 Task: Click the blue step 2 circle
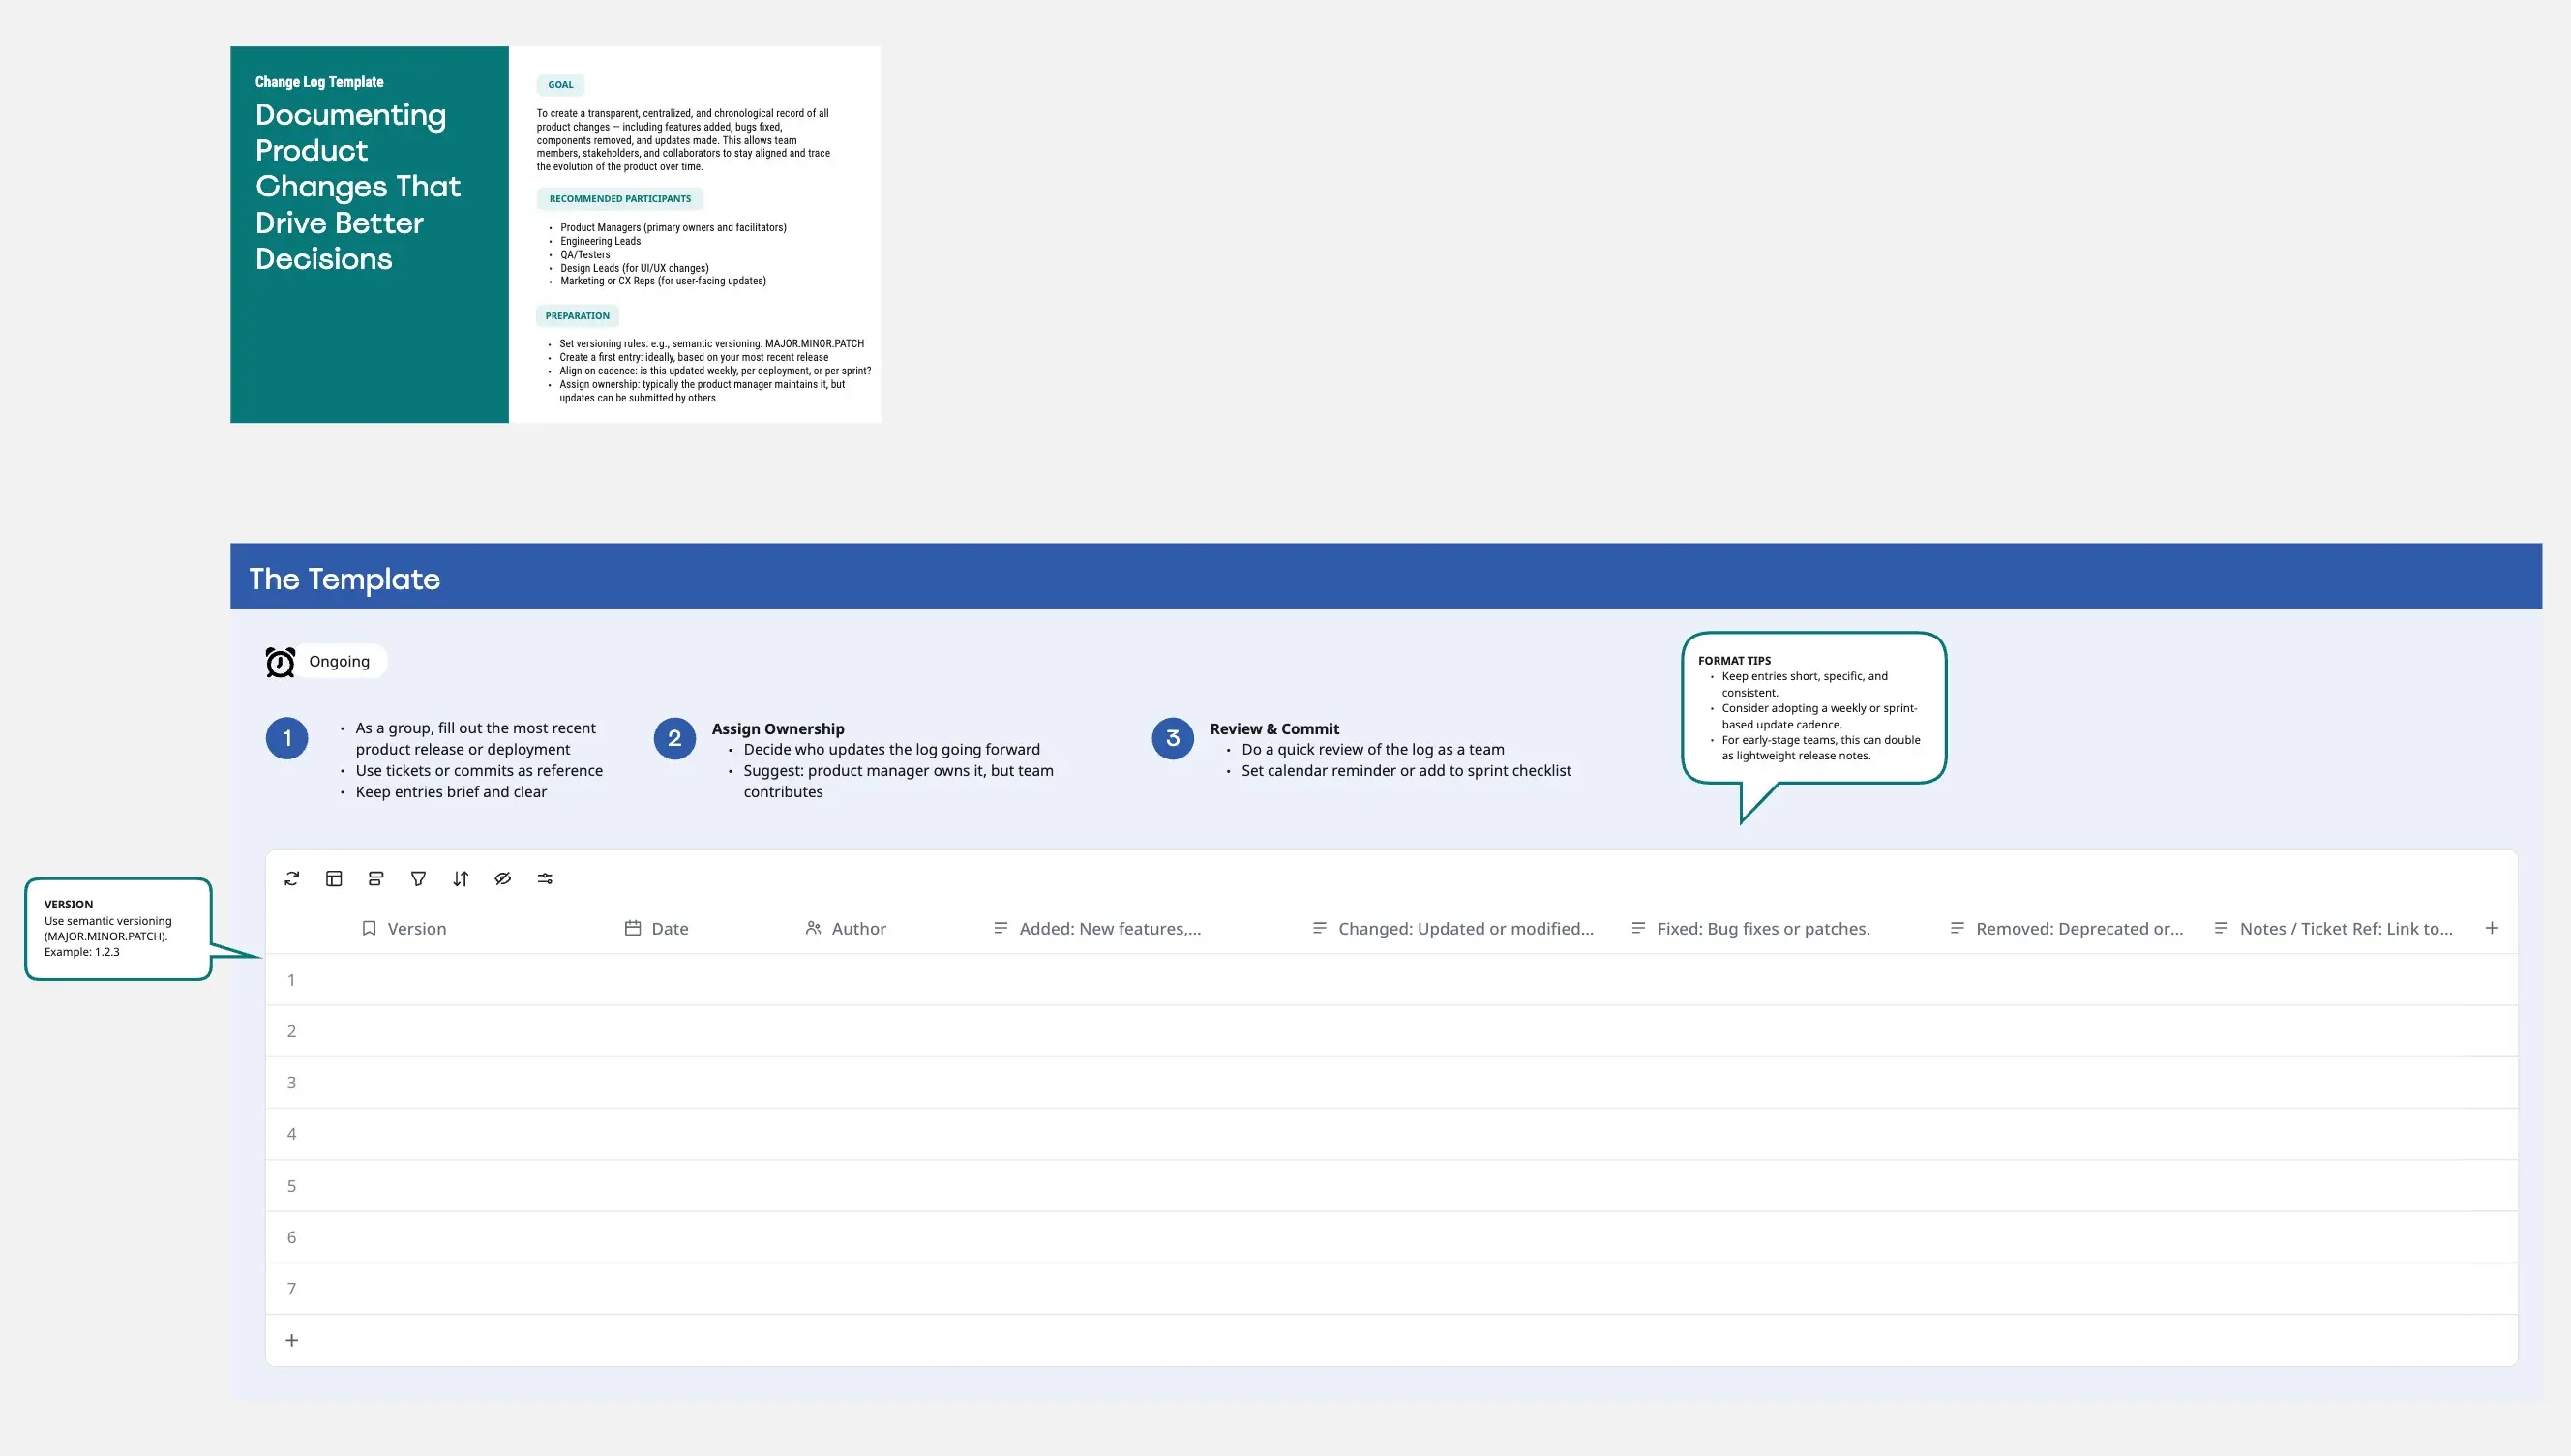click(x=675, y=739)
